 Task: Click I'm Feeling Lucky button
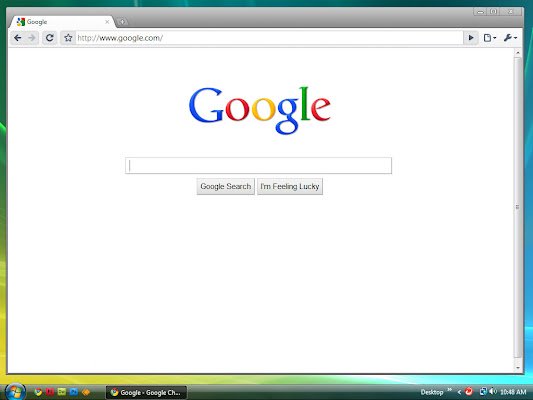[x=290, y=186]
